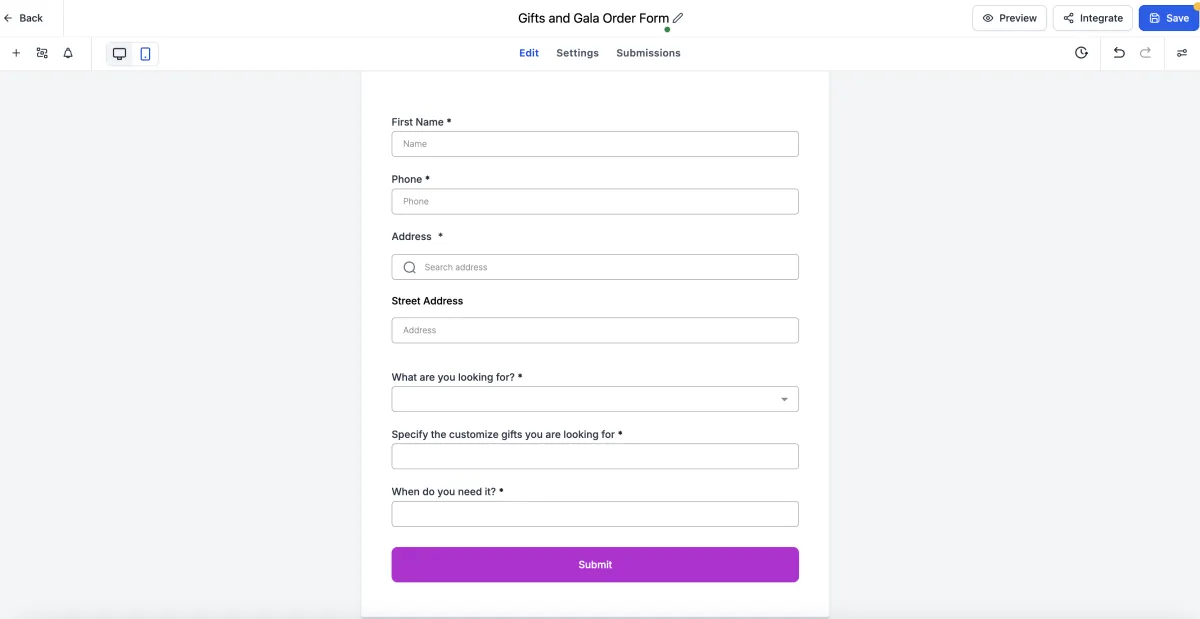Open the Integrate options
This screenshot has width=1200, height=619.
coord(1093,18)
